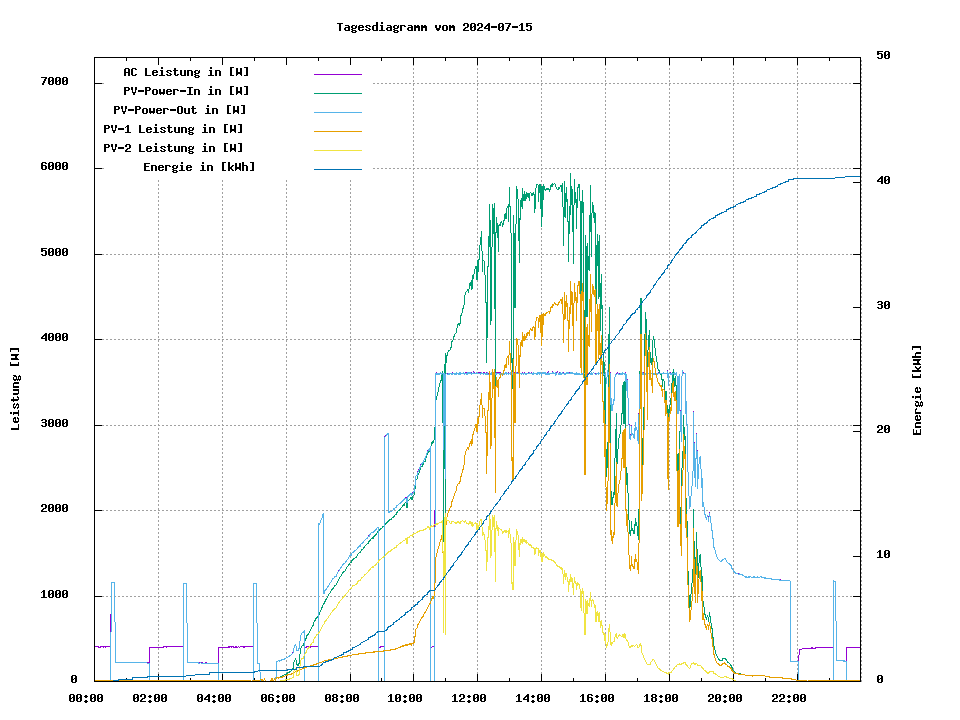Click the Leistung [W] left axis title

16,389
